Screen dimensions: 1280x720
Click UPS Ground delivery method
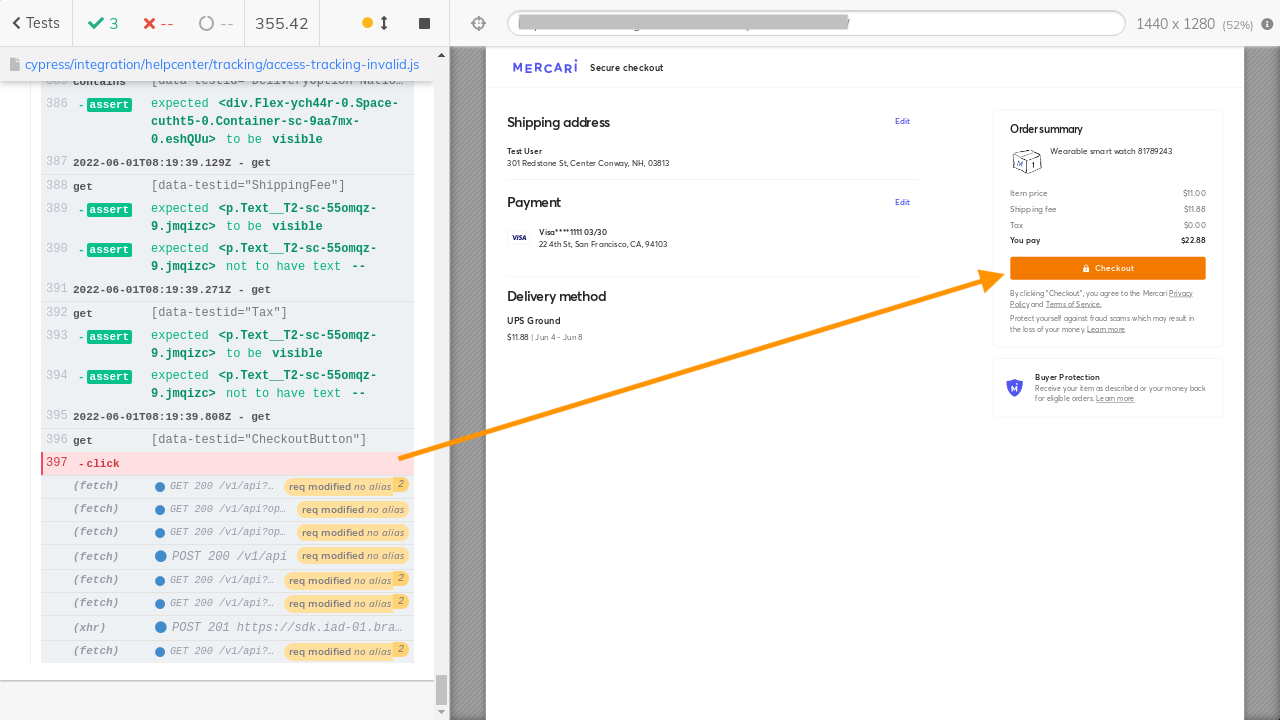tap(533, 321)
